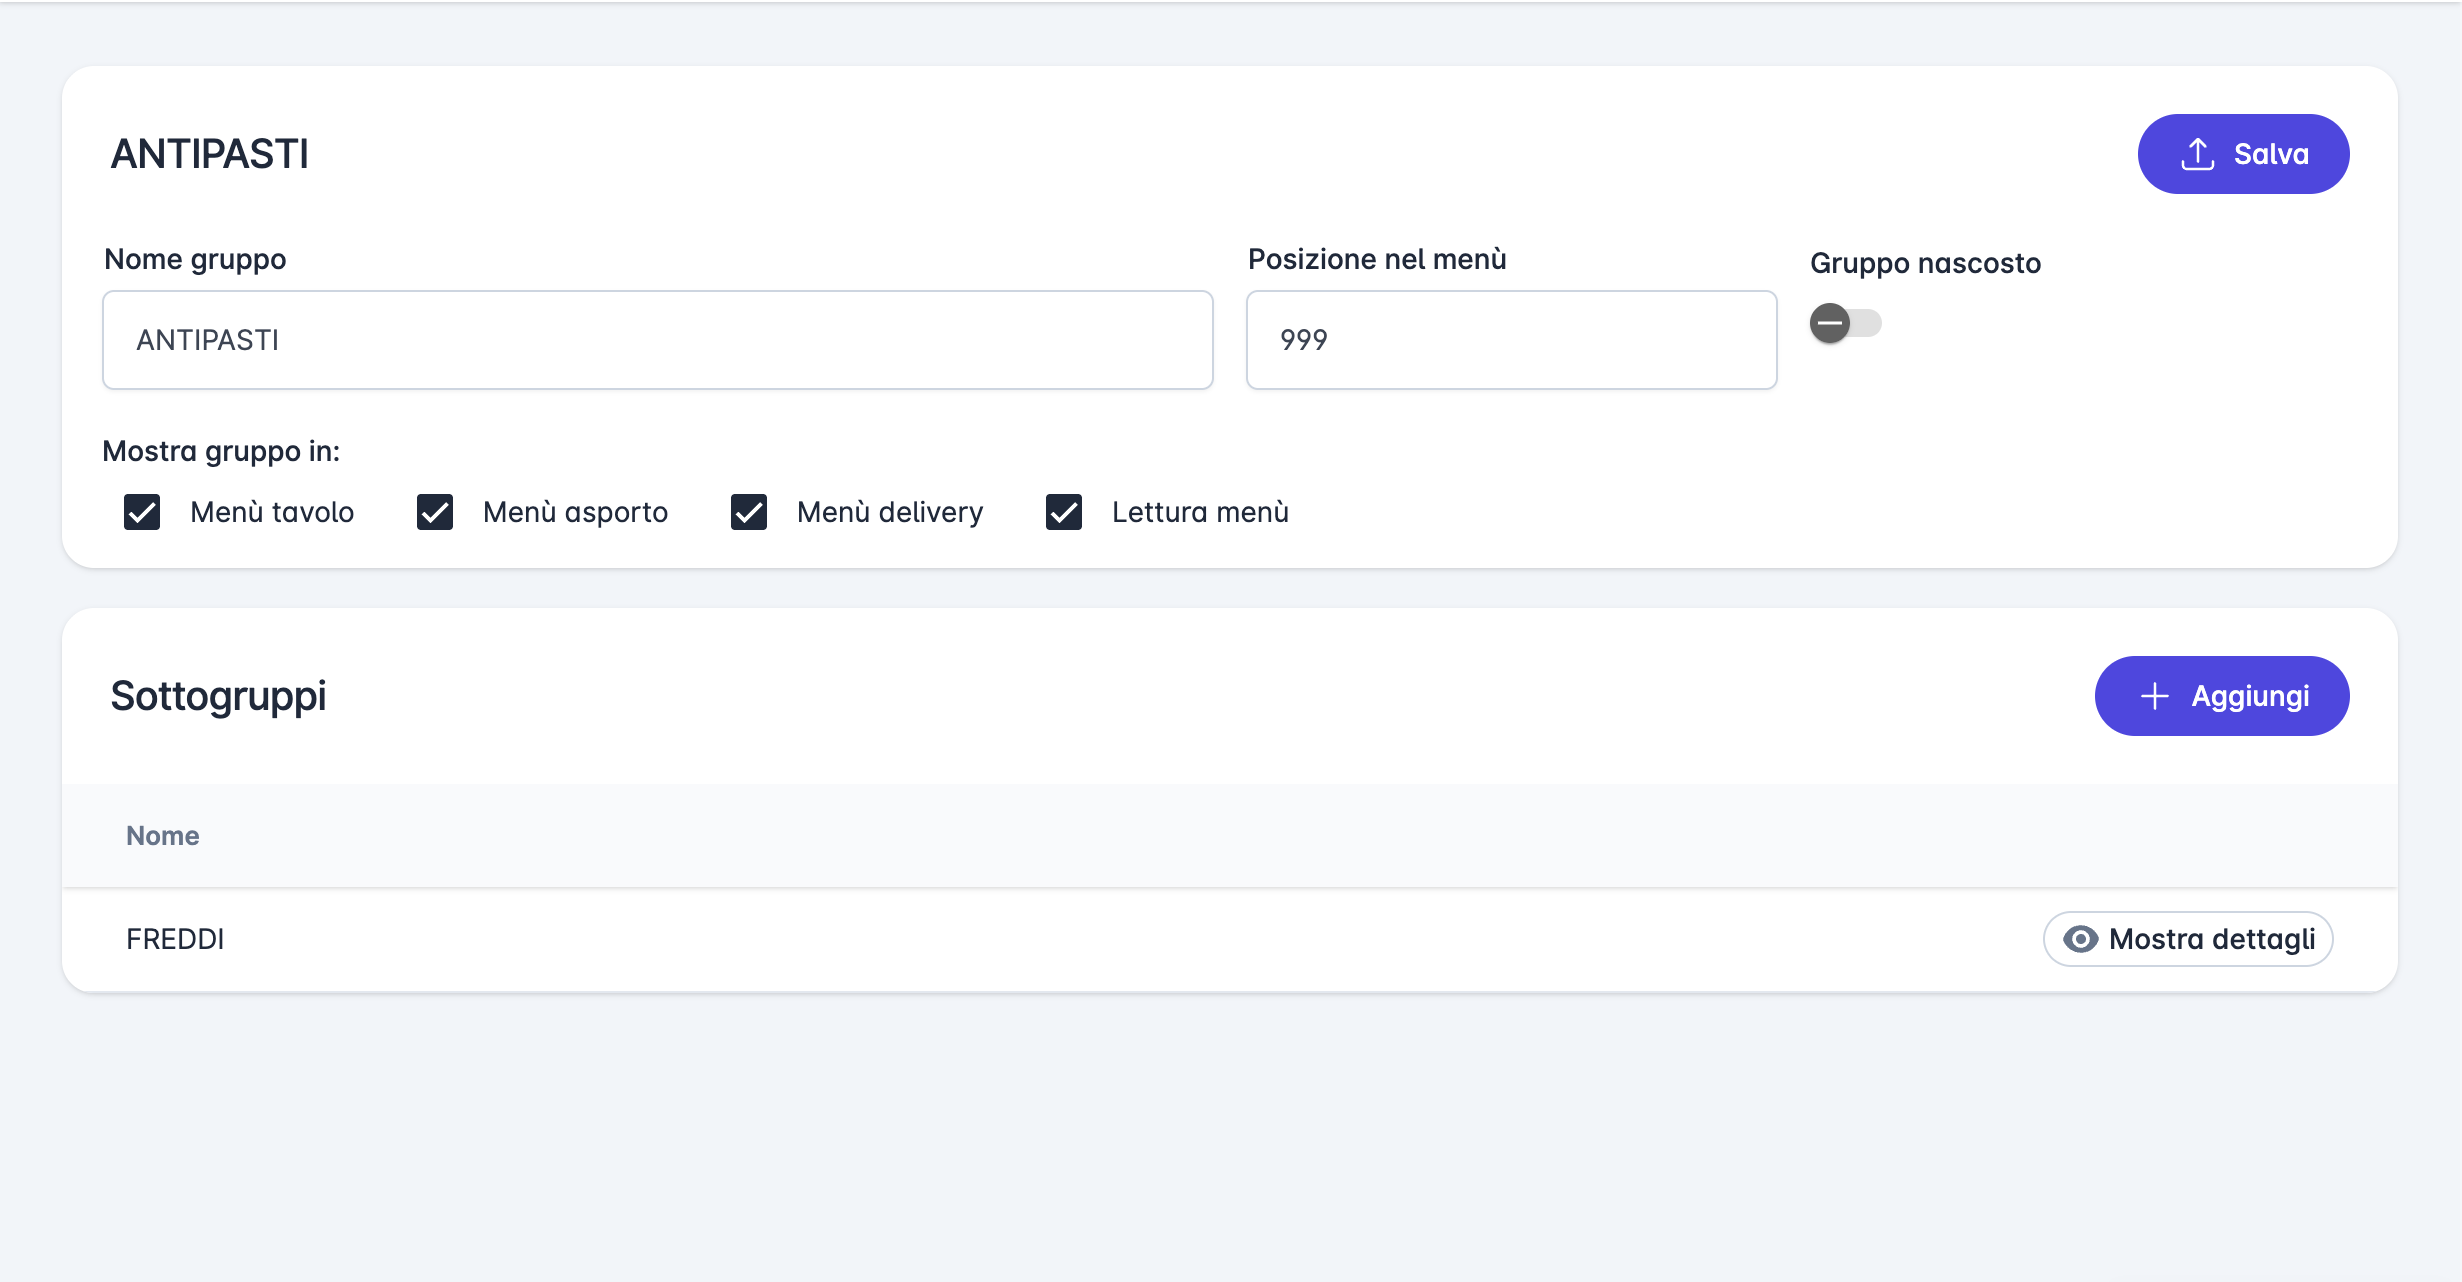Open Mostra dettagli for the FREDDI subgroup
This screenshot has width=2462, height=1282.
[2188, 939]
